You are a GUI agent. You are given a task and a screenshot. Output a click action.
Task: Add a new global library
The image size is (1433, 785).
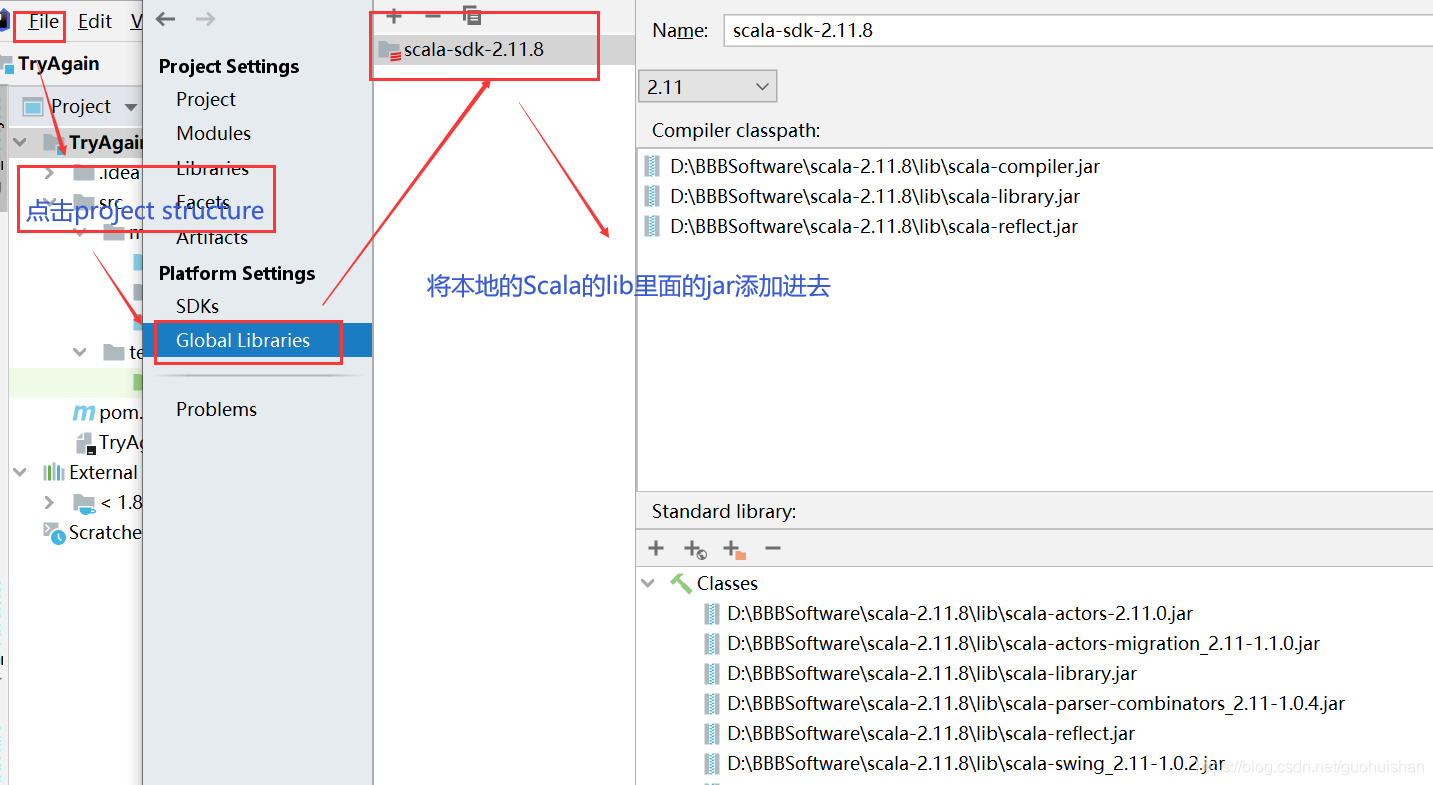point(394,15)
